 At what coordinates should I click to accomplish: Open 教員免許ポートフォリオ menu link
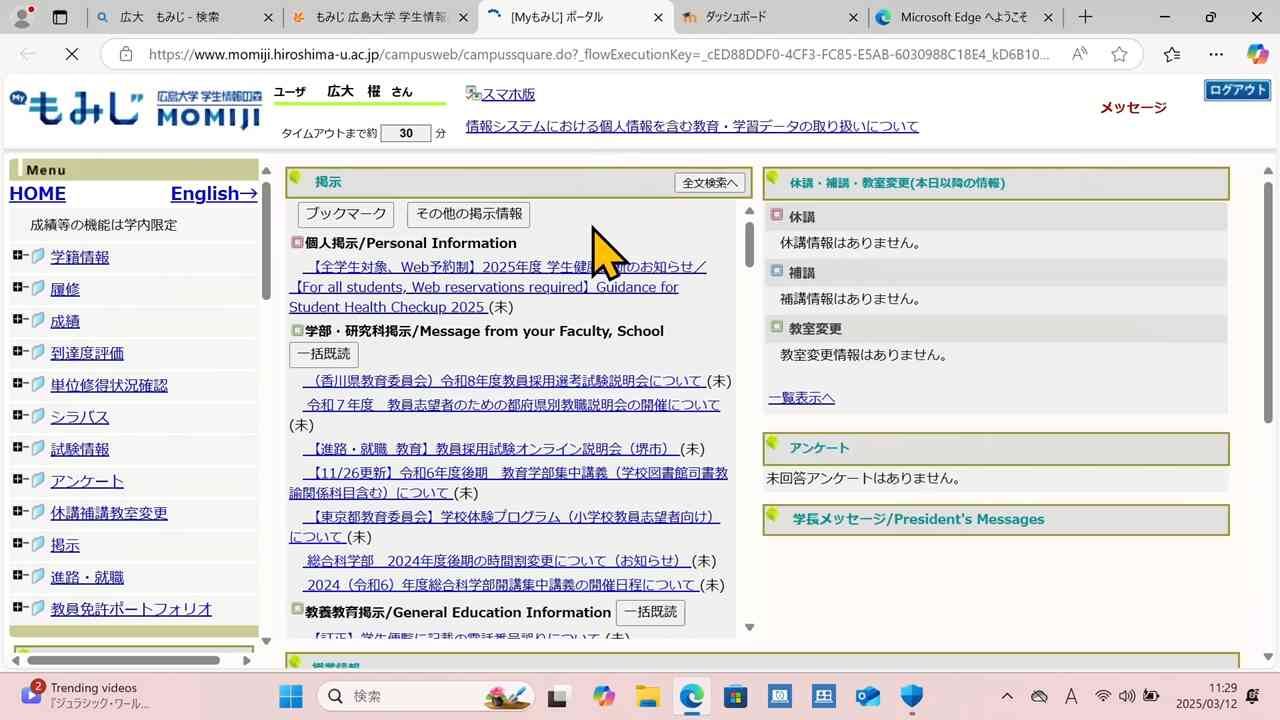point(131,609)
